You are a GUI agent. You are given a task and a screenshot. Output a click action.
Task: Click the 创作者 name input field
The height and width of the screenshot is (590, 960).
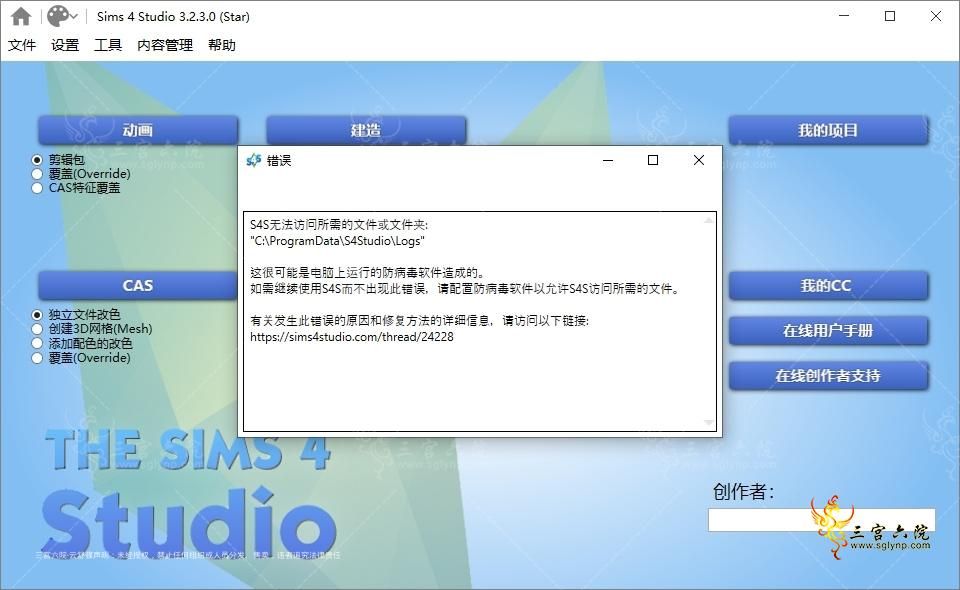tap(821, 520)
